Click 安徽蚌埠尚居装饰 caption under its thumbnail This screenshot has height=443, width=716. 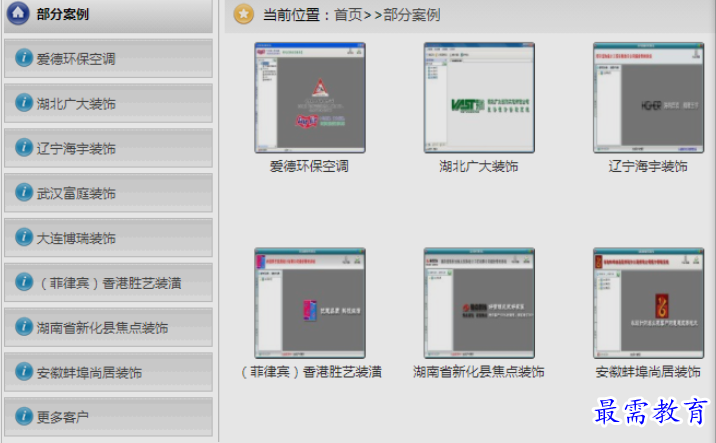(x=648, y=372)
